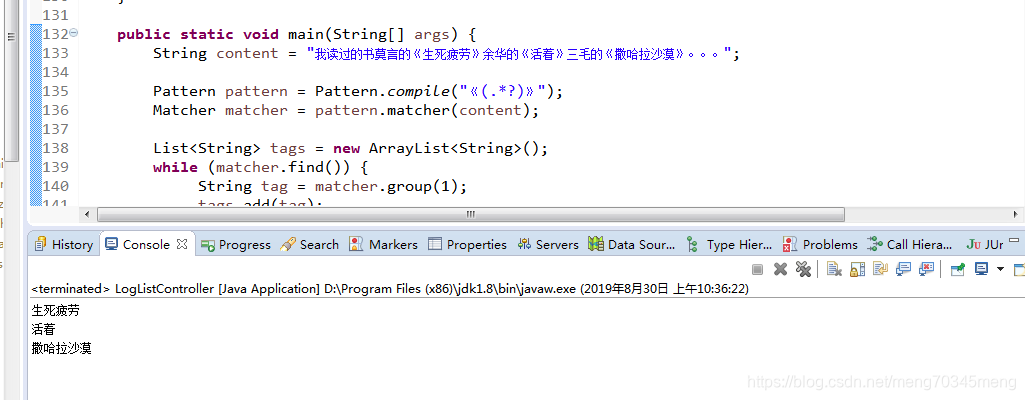Switch to the History tab
This screenshot has width=1025, height=400.
(64, 244)
